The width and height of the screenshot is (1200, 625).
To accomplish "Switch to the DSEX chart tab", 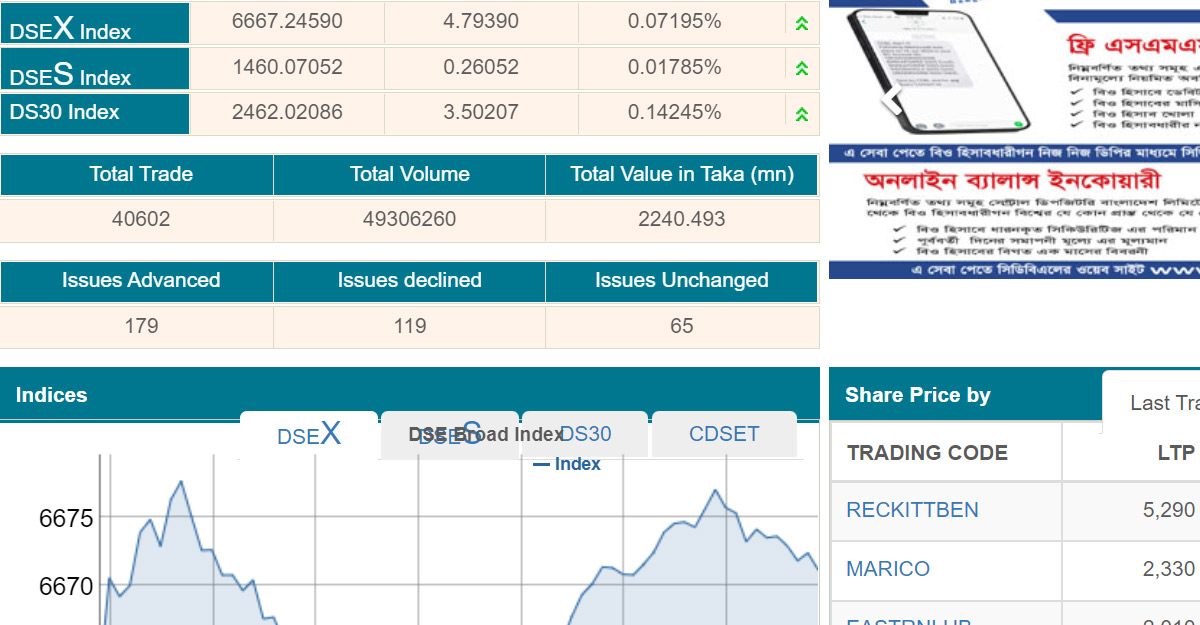I will [x=309, y=435].
